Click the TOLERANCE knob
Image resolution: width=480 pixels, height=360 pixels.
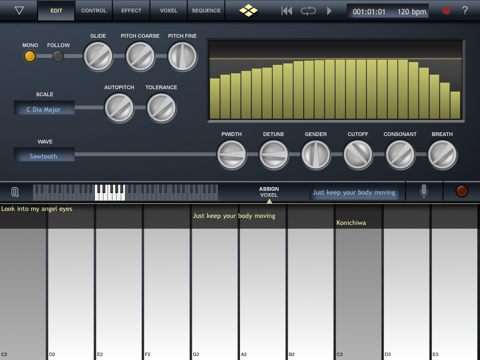161,108
